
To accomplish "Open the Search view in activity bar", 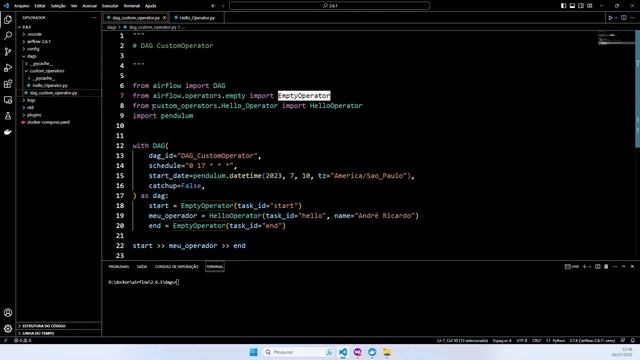I will point(8,36).
